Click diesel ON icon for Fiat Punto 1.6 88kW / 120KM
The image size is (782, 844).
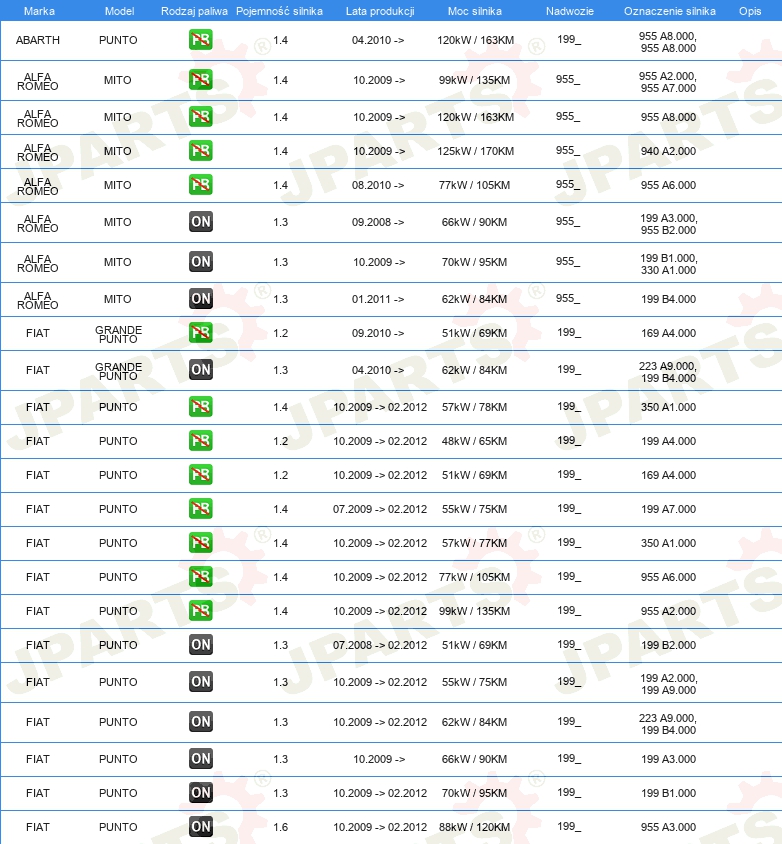click(x=201, y=826)
